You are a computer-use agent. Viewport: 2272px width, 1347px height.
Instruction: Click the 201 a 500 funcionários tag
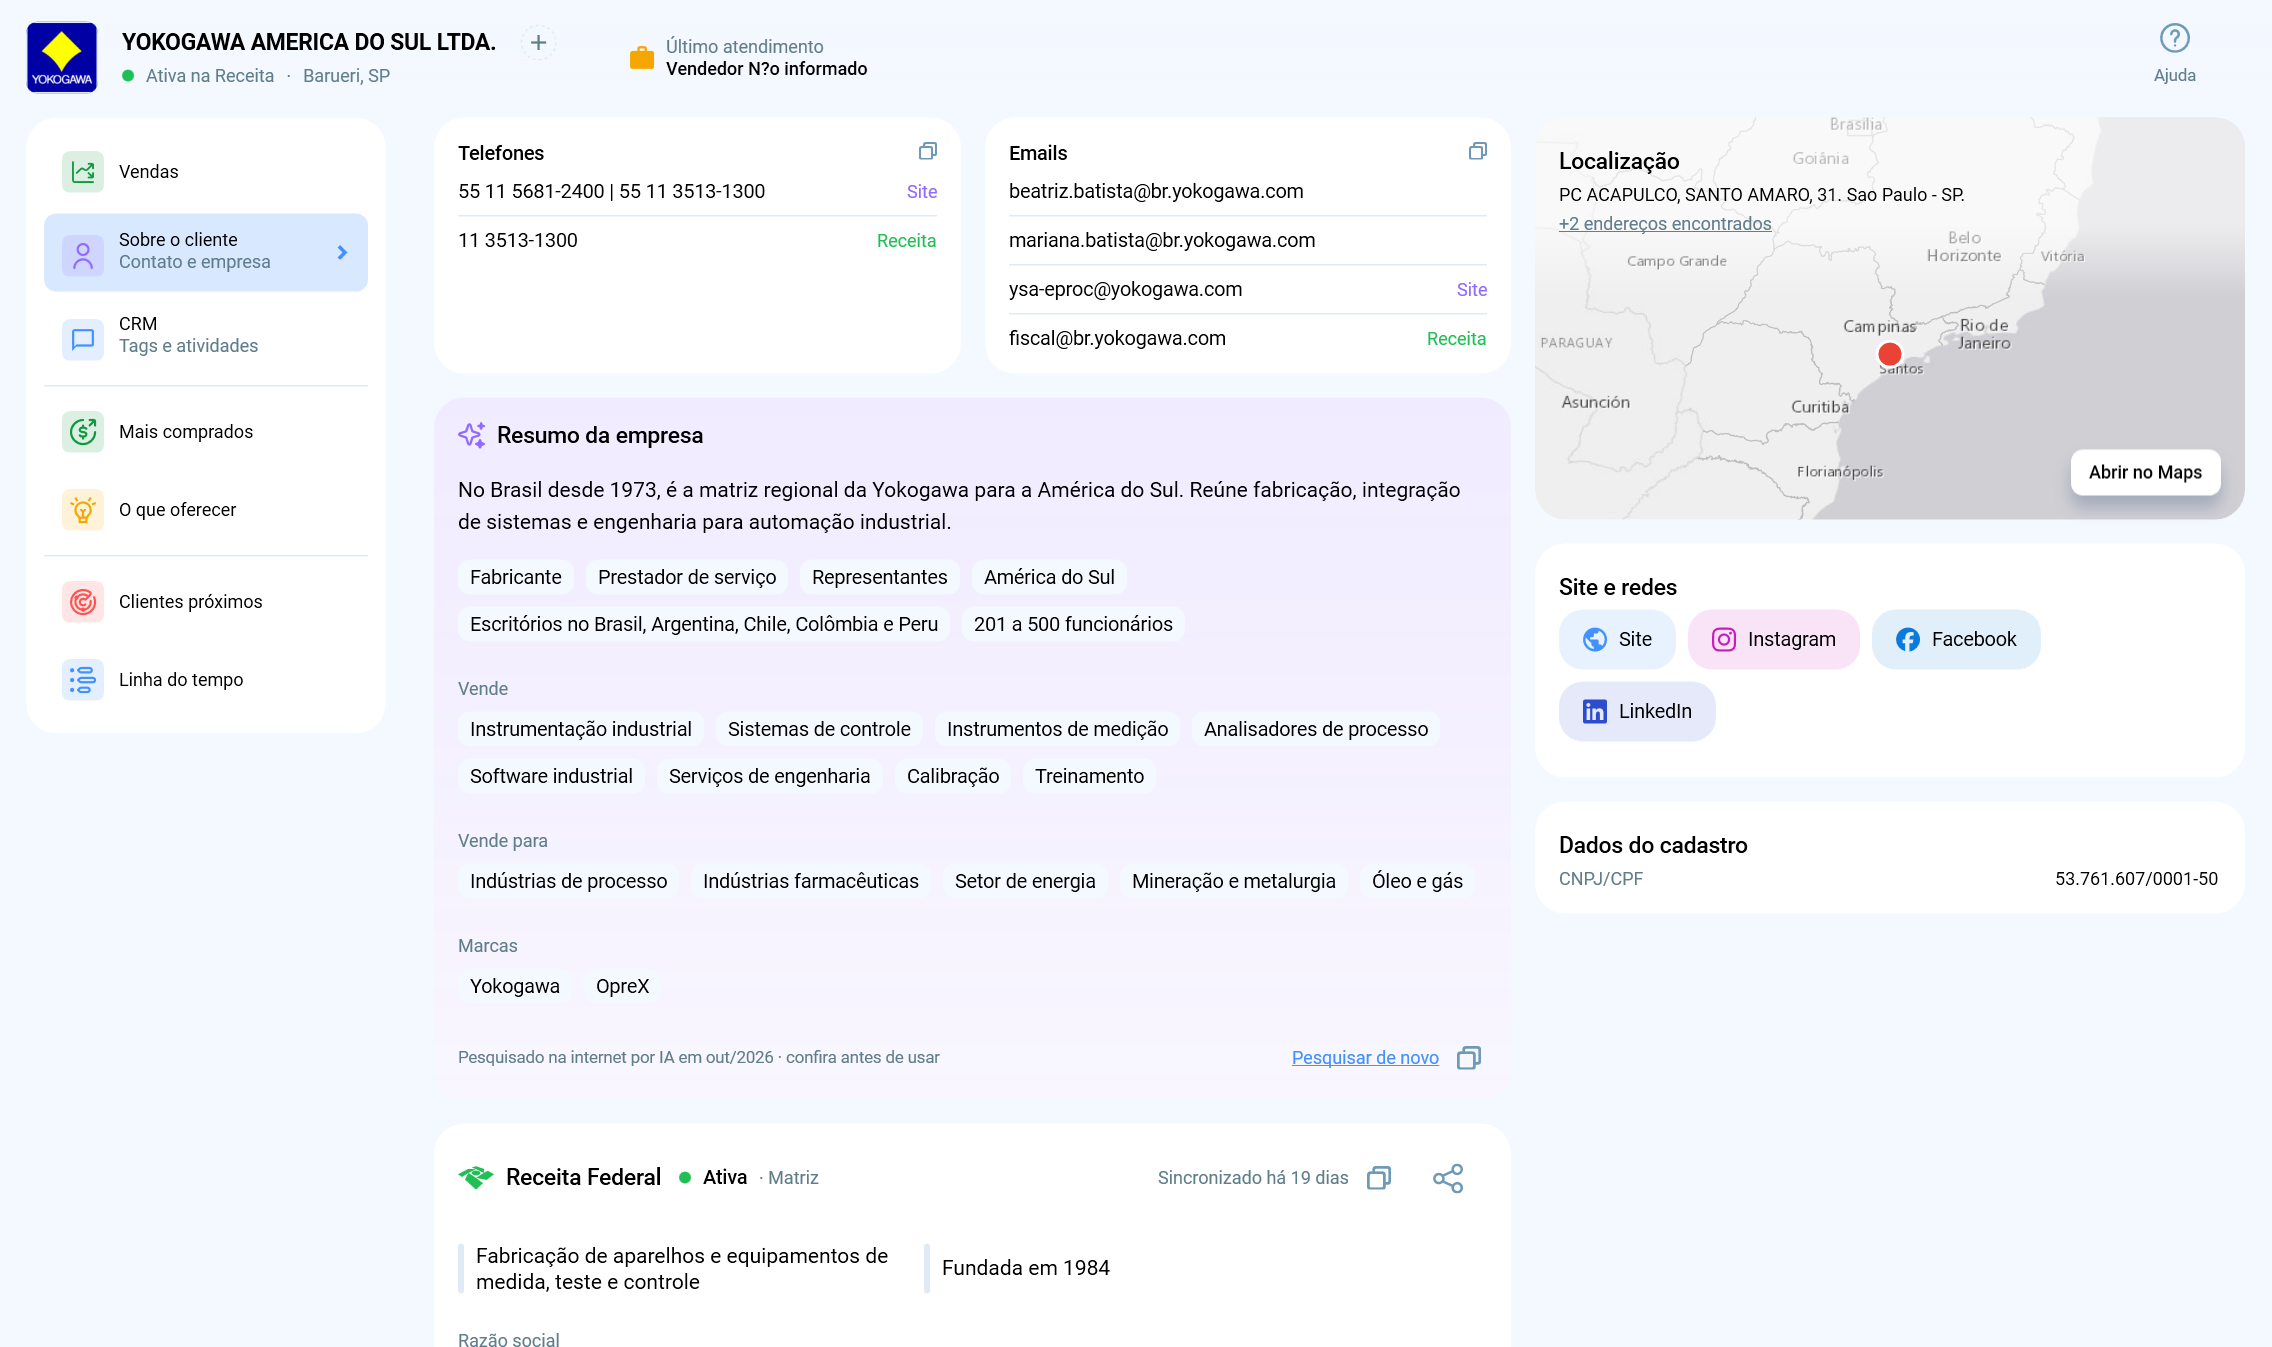point(1073,624)
